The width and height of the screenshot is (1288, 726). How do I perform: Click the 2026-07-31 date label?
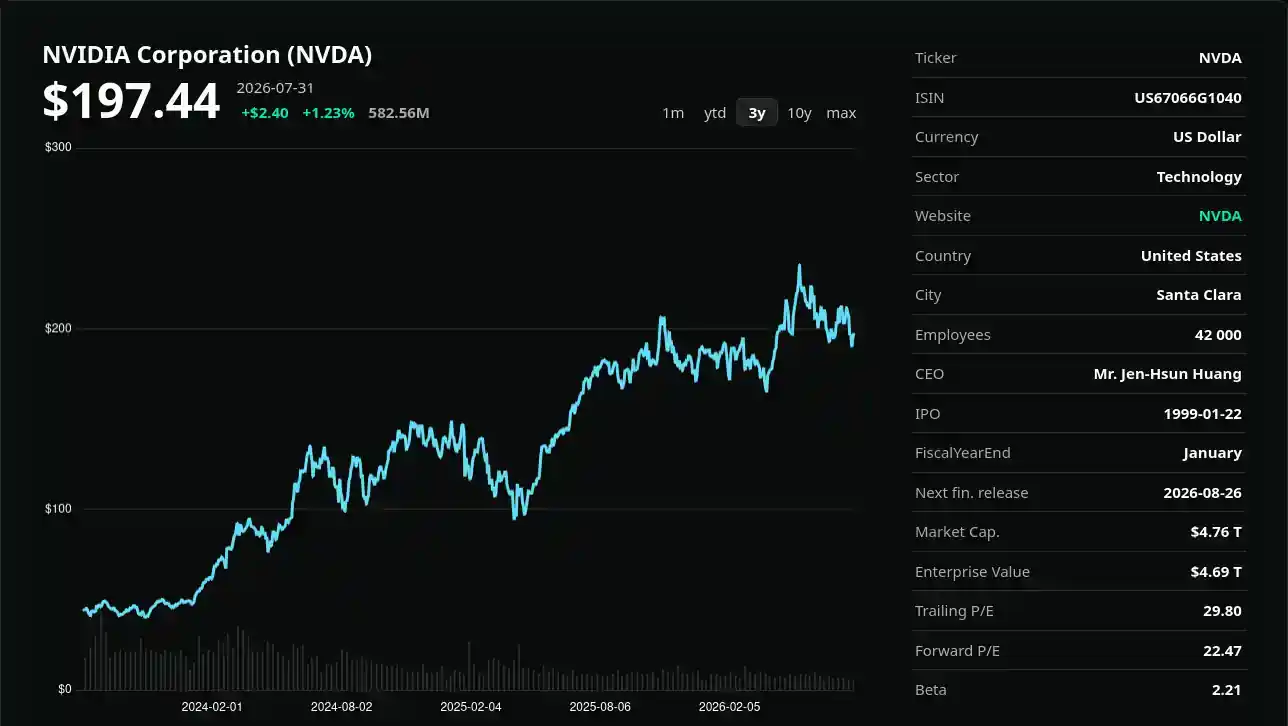[x=275, y=88]
